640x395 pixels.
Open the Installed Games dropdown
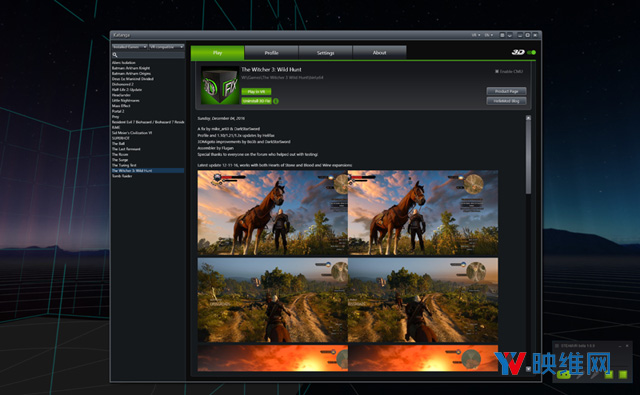coord(129,47)
